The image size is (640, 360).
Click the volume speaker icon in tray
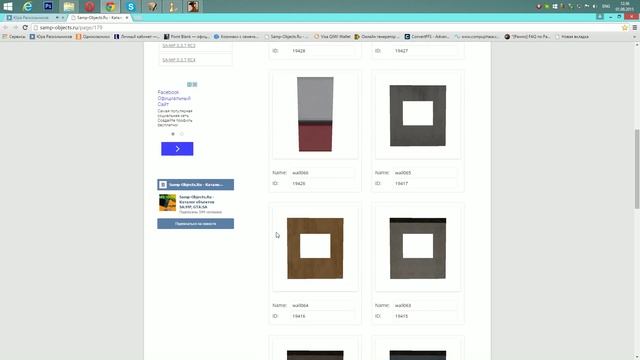pyautogui.click(x=595, y=6)
